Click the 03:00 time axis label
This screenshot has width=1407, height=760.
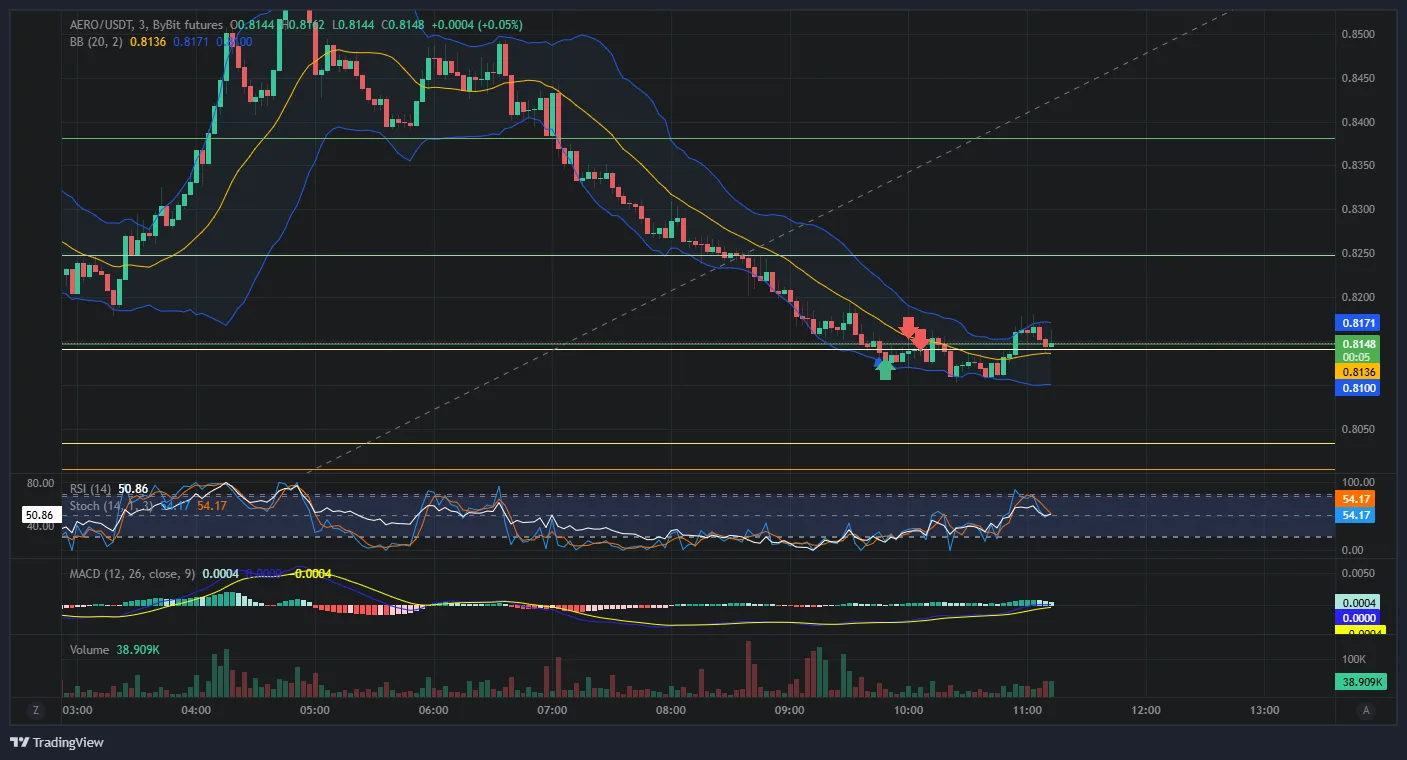[x=77, y=711]
